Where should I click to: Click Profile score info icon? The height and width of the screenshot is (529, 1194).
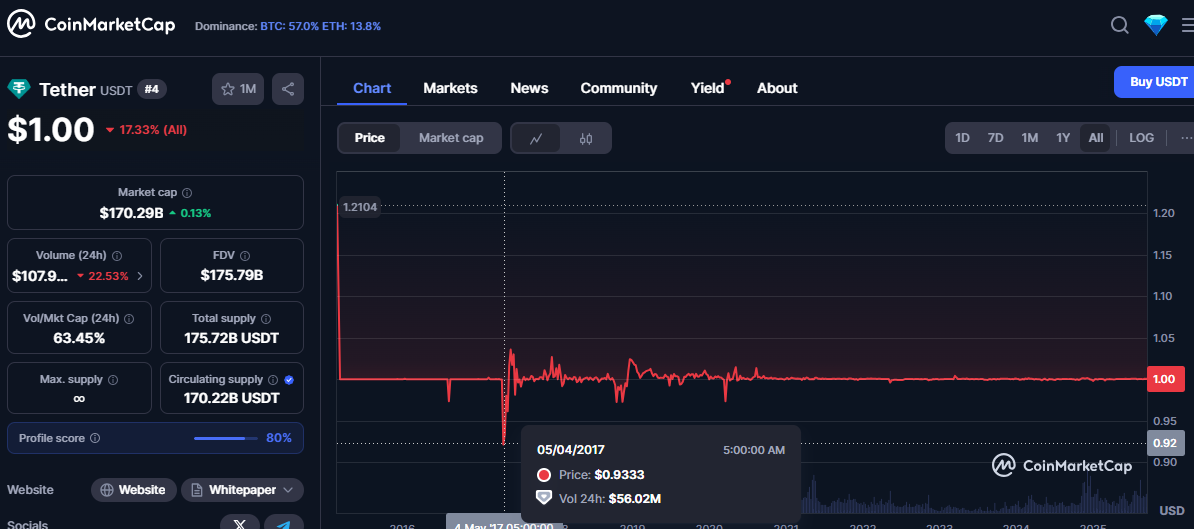pos(95,438)
